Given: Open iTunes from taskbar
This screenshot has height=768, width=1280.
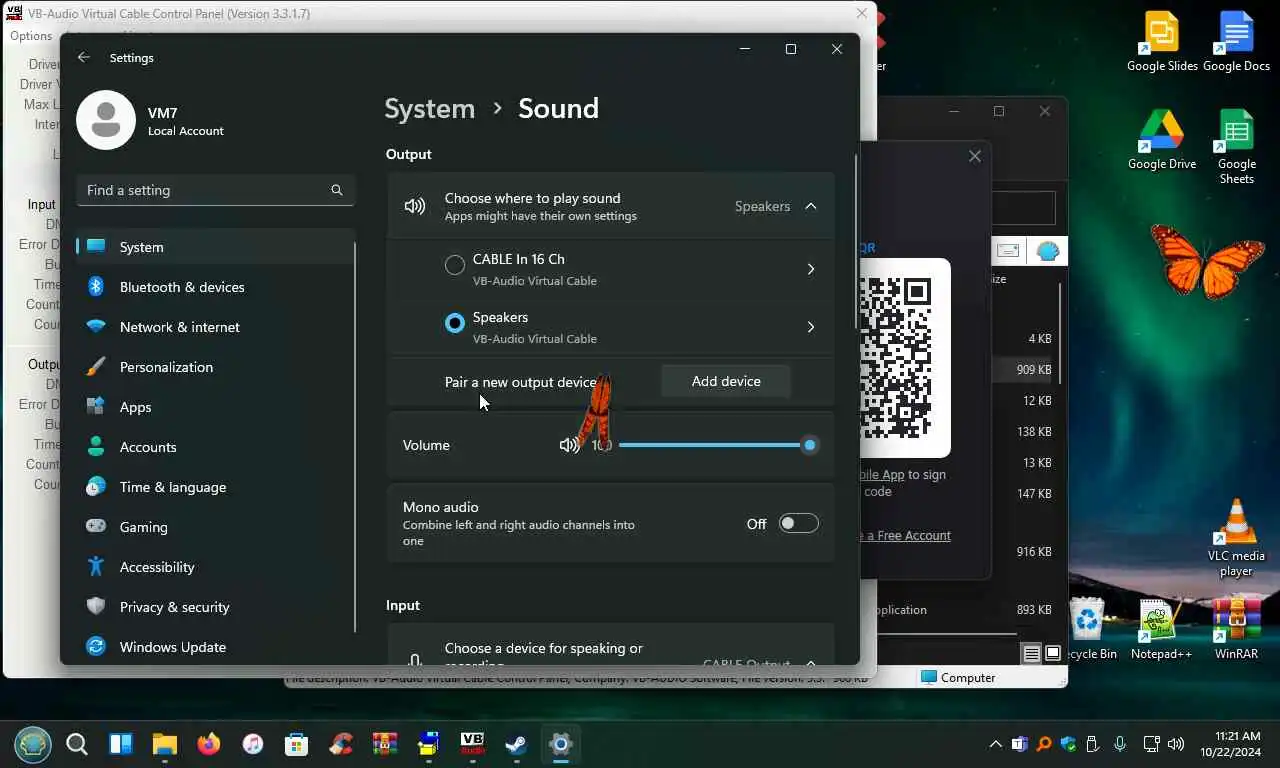Looking at the screenshot, I should tap(252, 744).
